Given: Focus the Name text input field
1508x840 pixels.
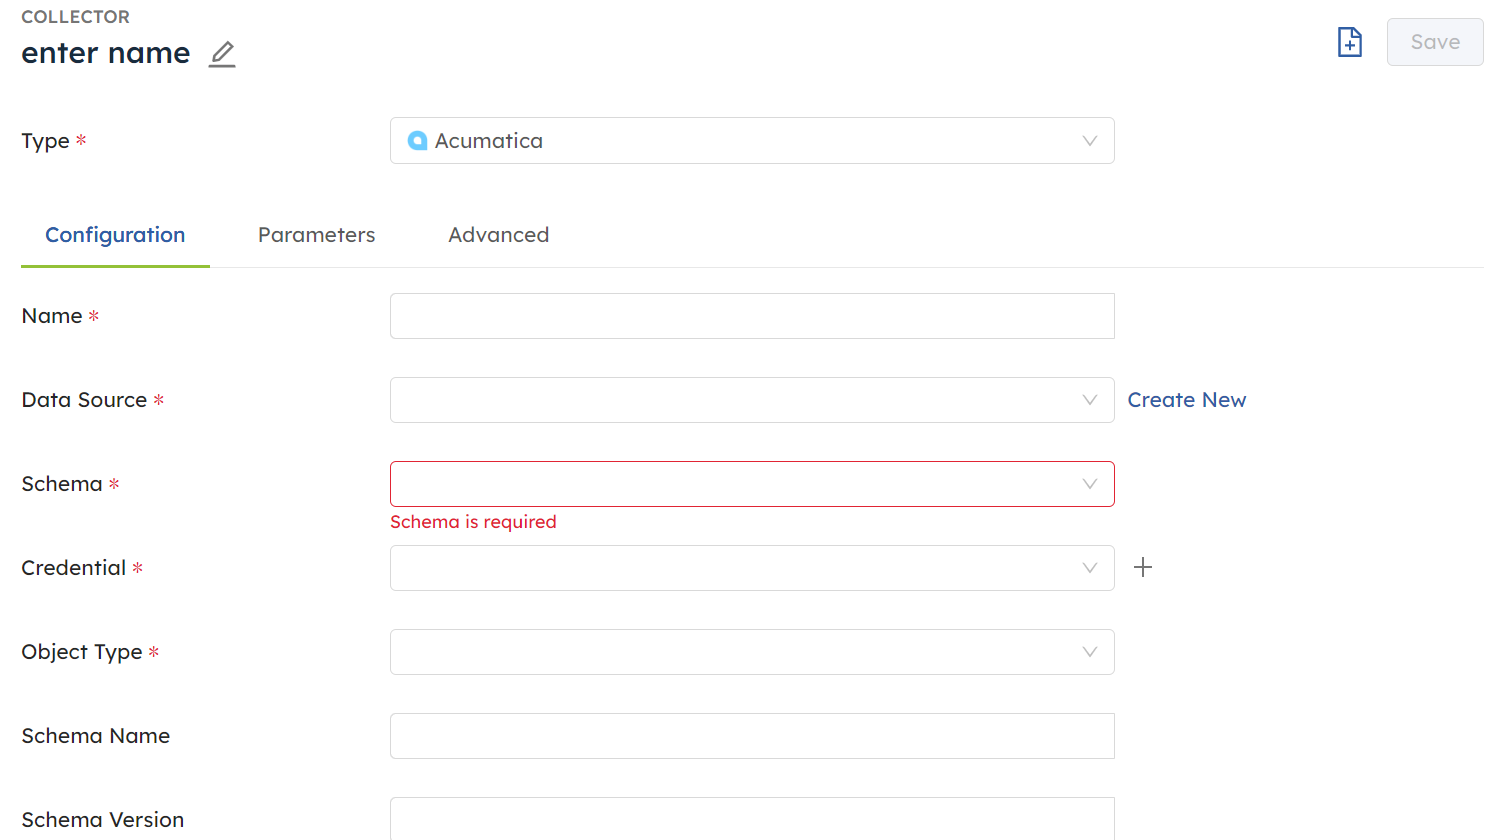Looking at the screenshot, I should point(752,316).
